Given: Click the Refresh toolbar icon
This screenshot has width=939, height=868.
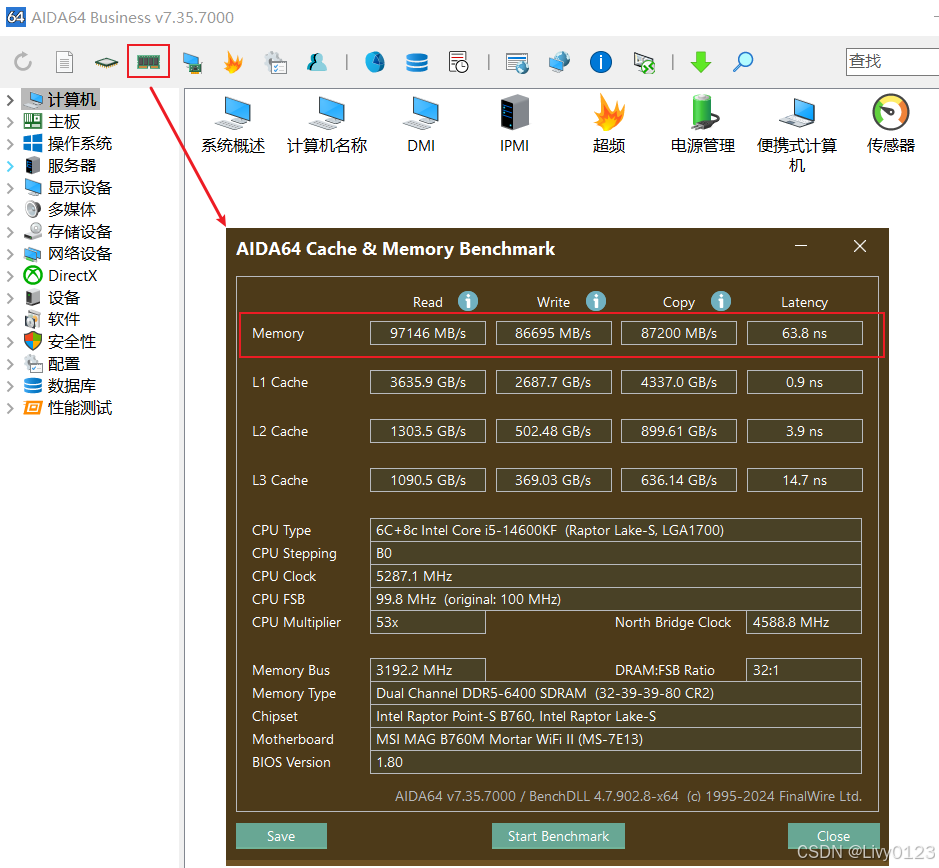Looking at the screenshot, I should pyautogui.click(x=23, y=62).
